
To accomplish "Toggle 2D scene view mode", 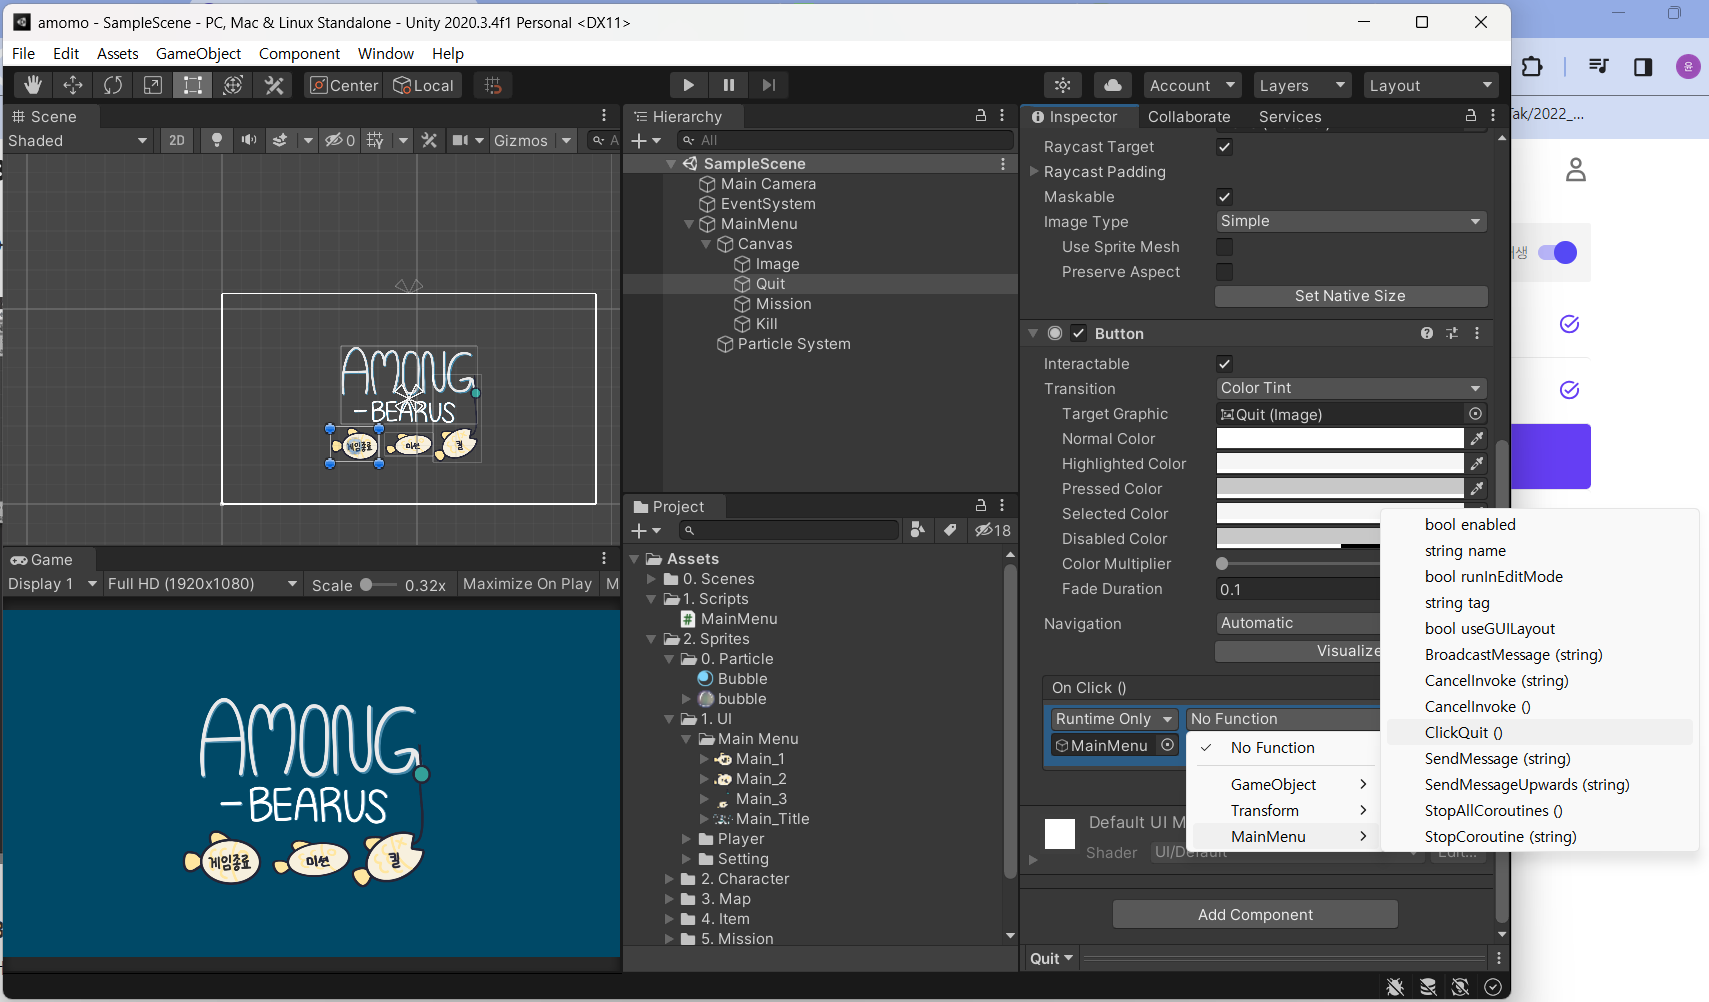I will click(x=177, y=140).
